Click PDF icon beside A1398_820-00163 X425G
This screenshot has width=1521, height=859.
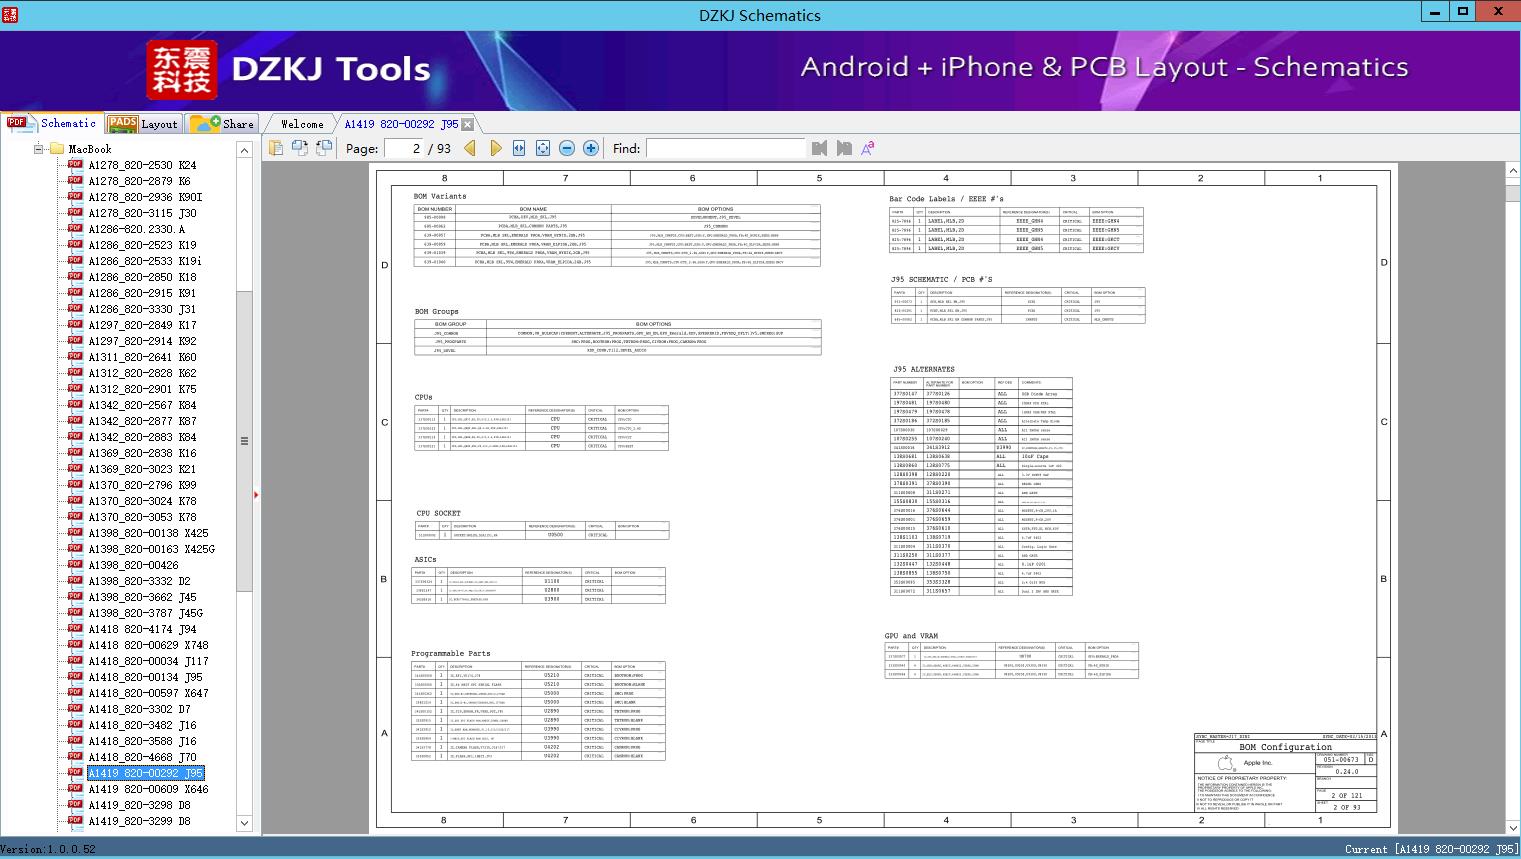tap(75, 548)
